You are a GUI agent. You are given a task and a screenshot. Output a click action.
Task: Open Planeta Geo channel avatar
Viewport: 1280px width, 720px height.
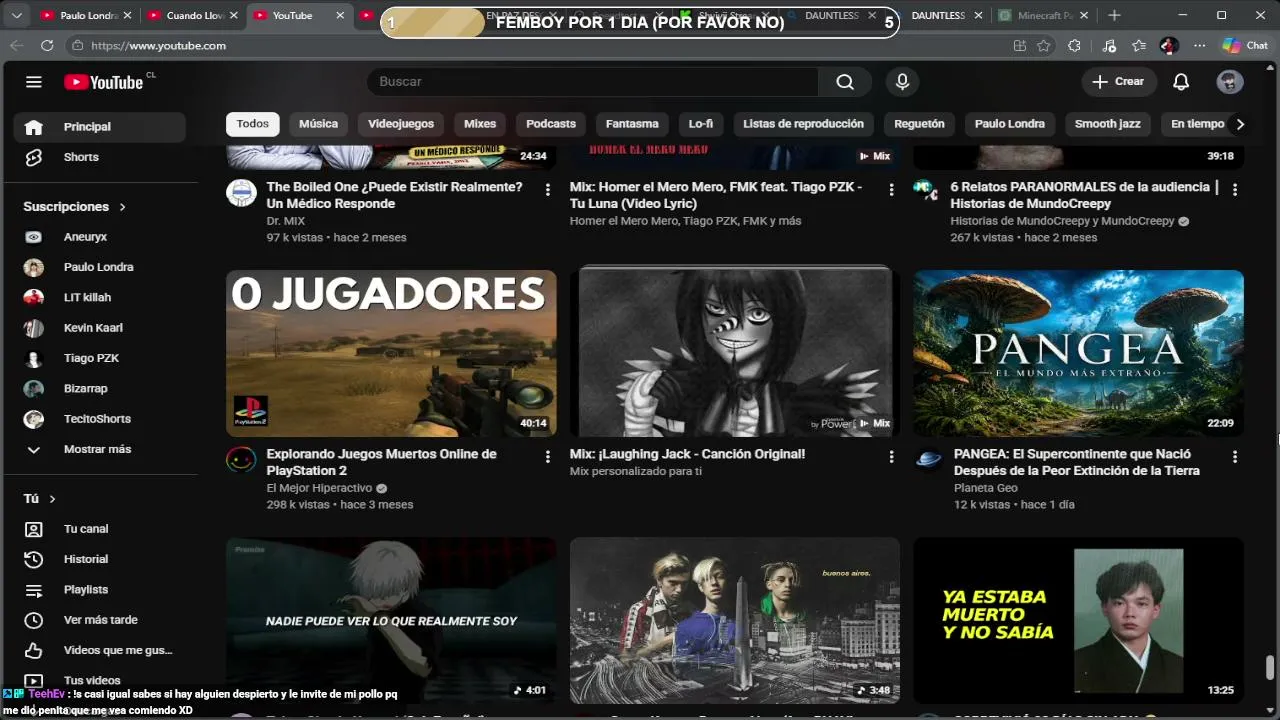point(929,459)
